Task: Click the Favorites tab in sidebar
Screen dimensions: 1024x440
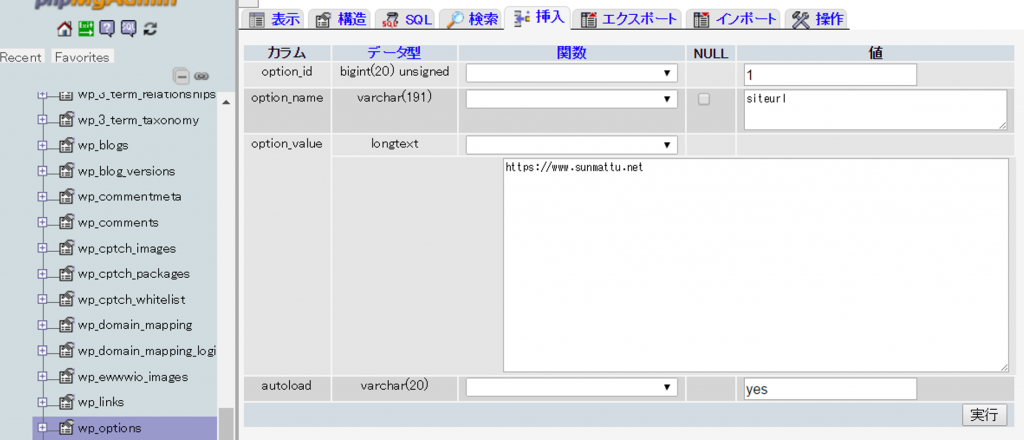Action: click(x=82, y=57)
